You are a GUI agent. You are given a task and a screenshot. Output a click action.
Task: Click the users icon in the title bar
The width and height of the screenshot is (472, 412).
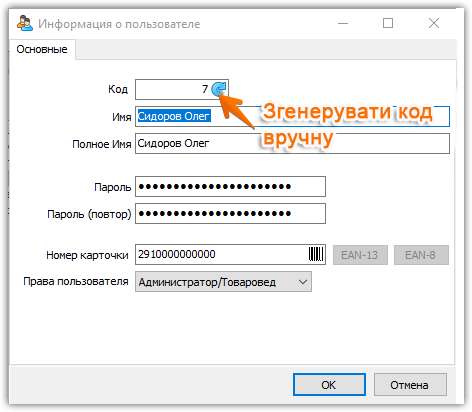click(25, 23)
